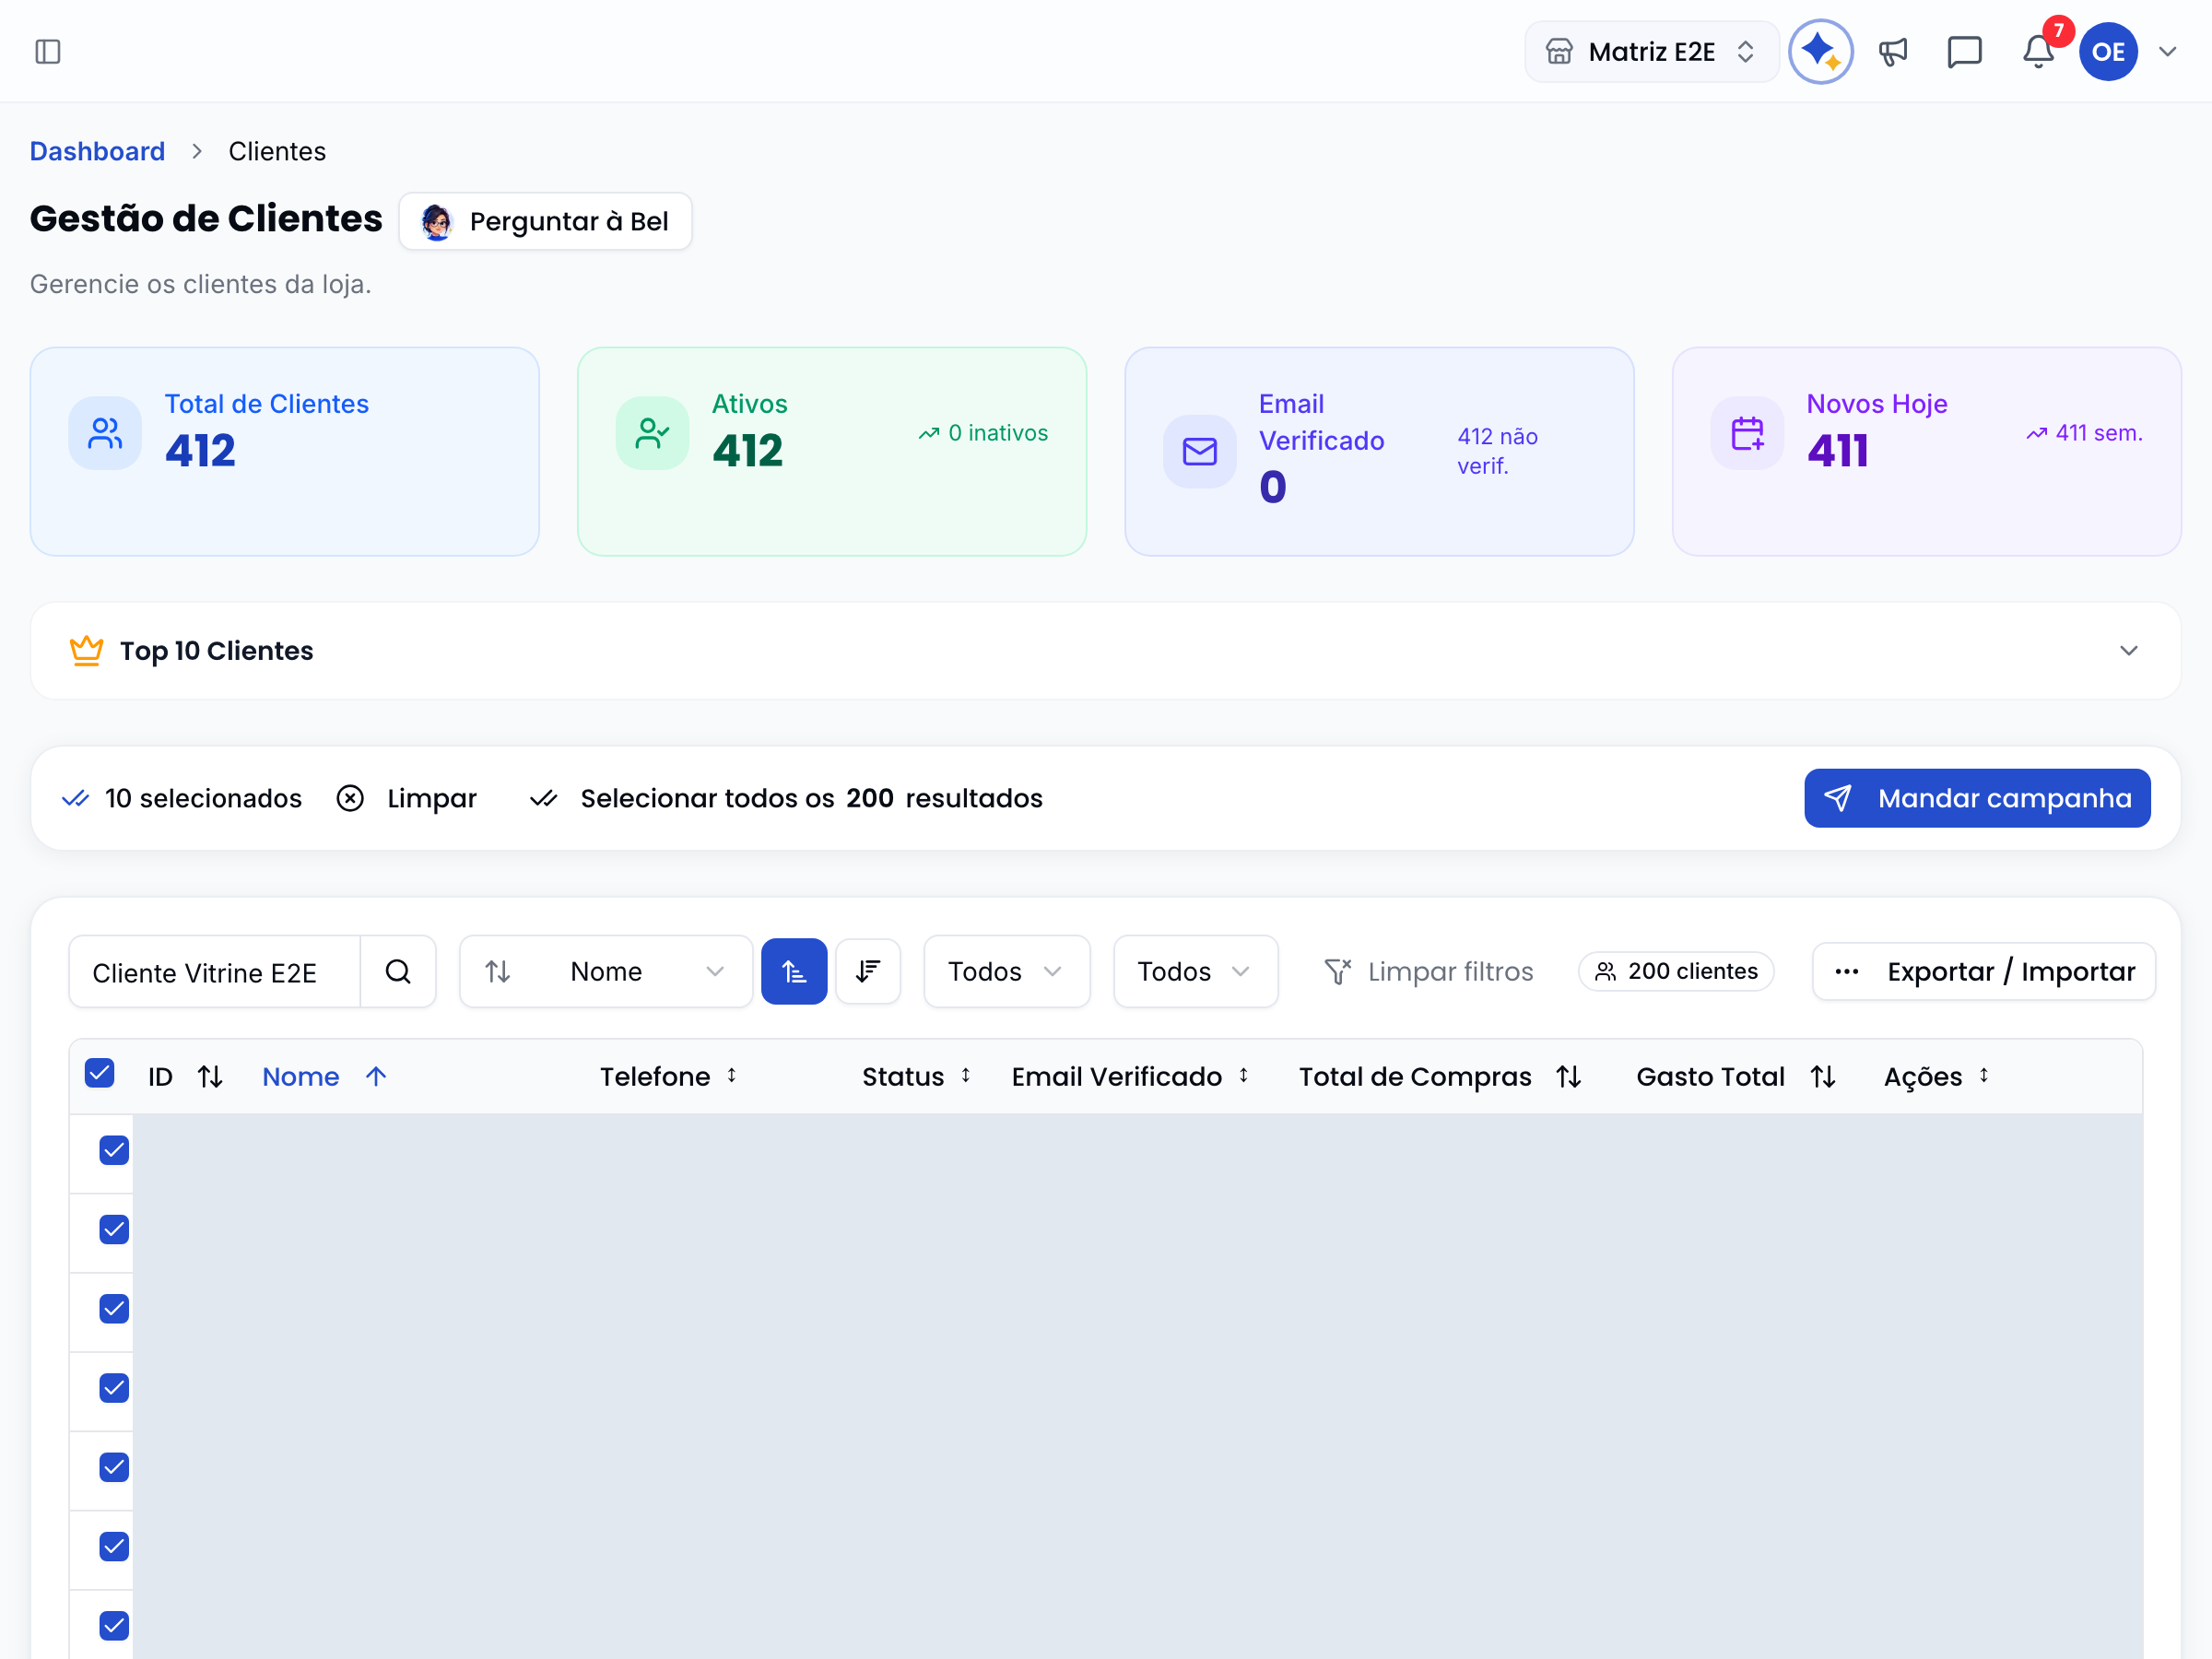Image resolution: width=2212 pixels, height=1659 pixels.
Task: Select ascending sort order button
Action: click(794, 971)
